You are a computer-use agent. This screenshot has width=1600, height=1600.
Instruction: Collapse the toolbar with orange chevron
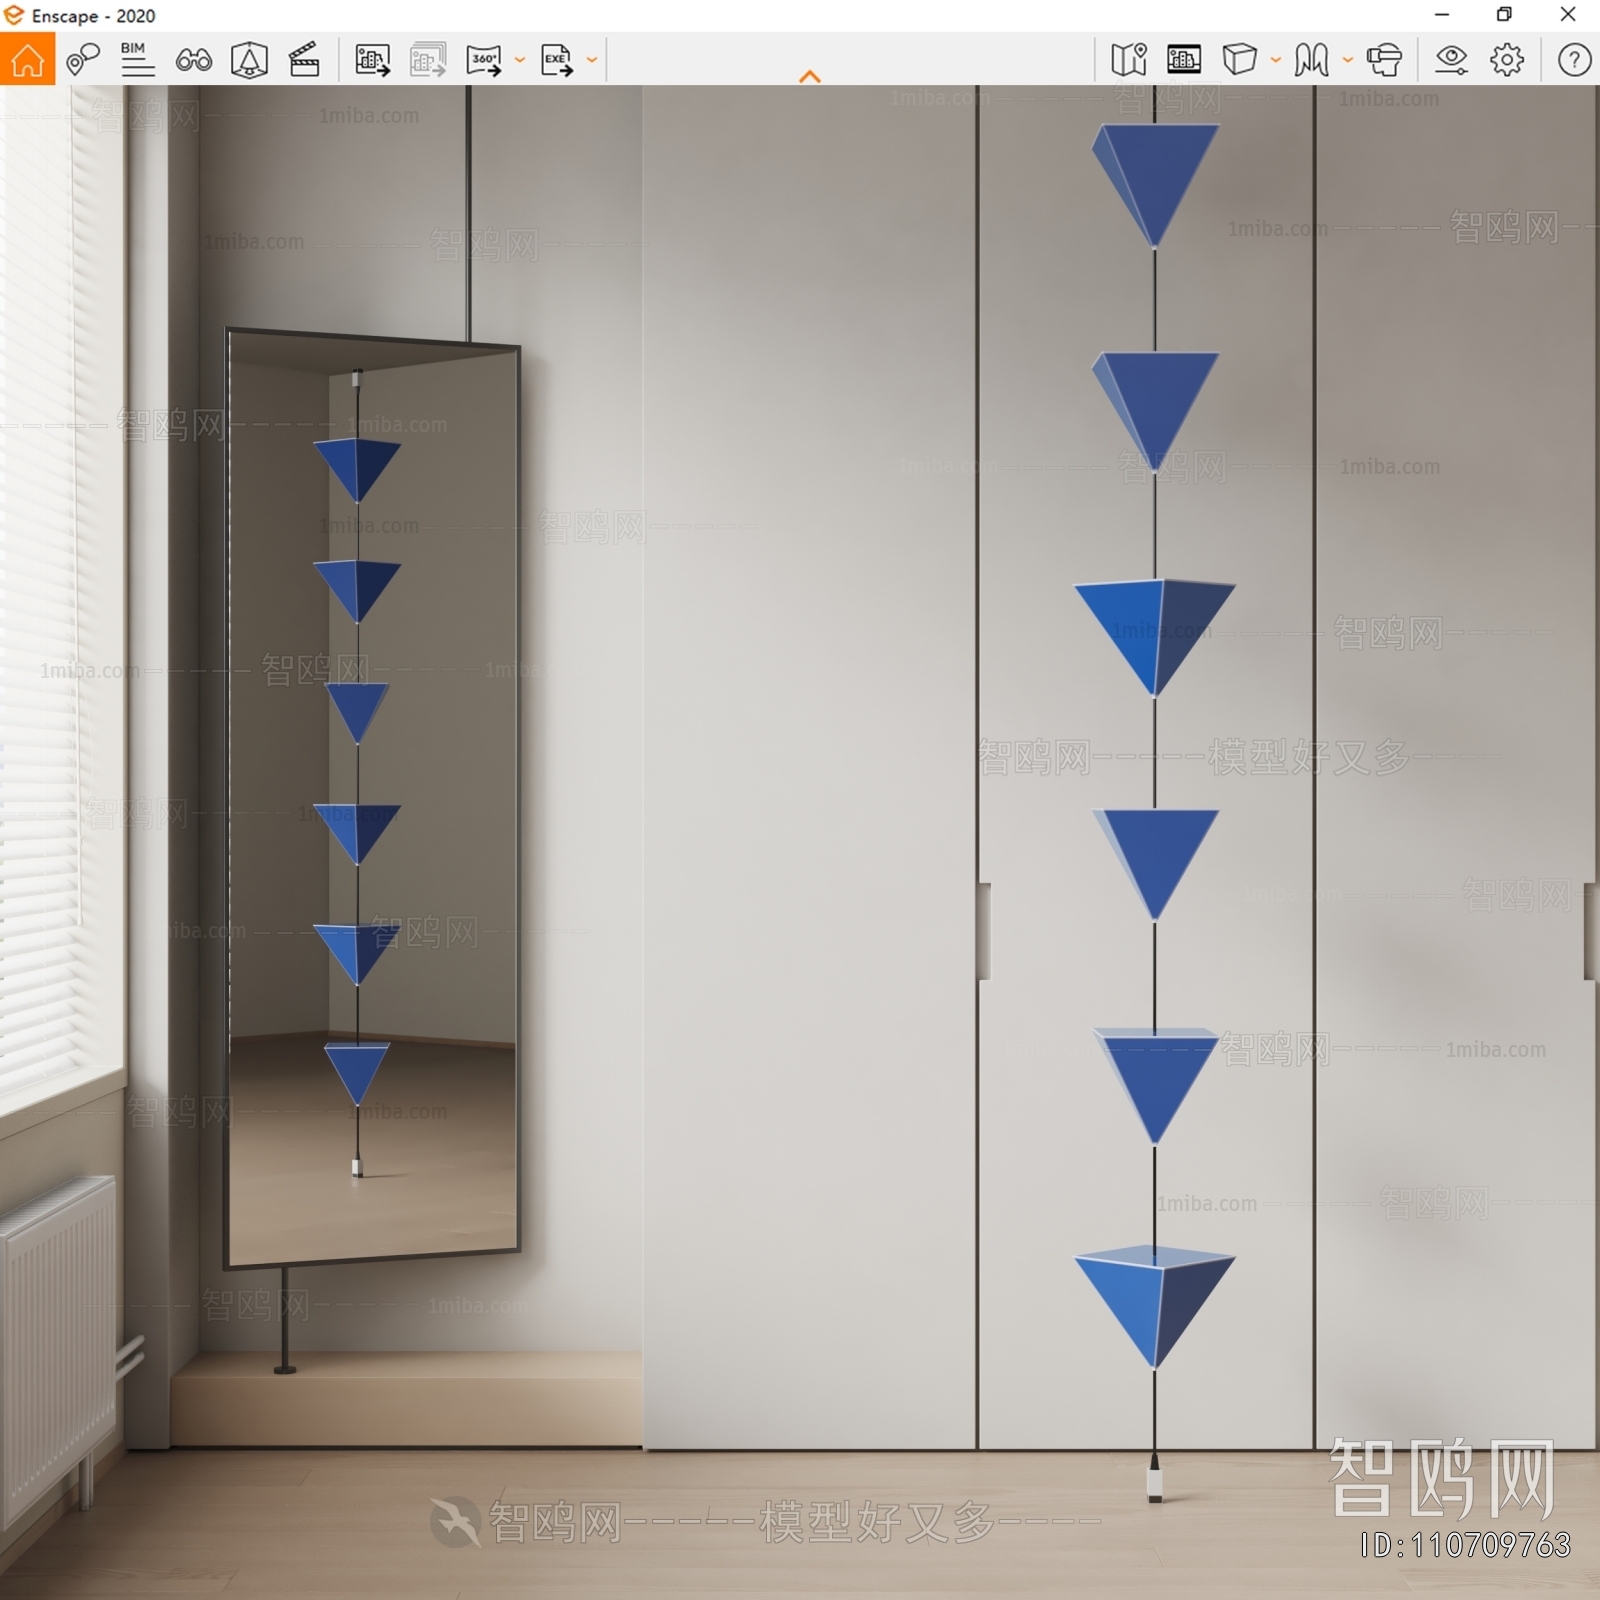[x=810, y=76]
